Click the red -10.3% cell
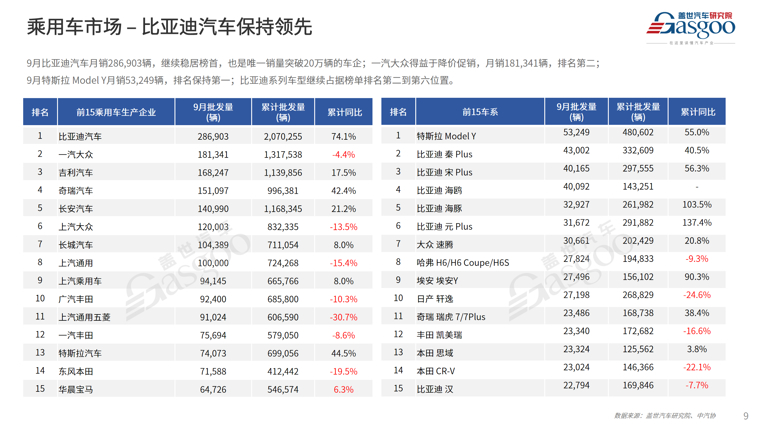Viewport: 760px width, 428px height. 344,300
